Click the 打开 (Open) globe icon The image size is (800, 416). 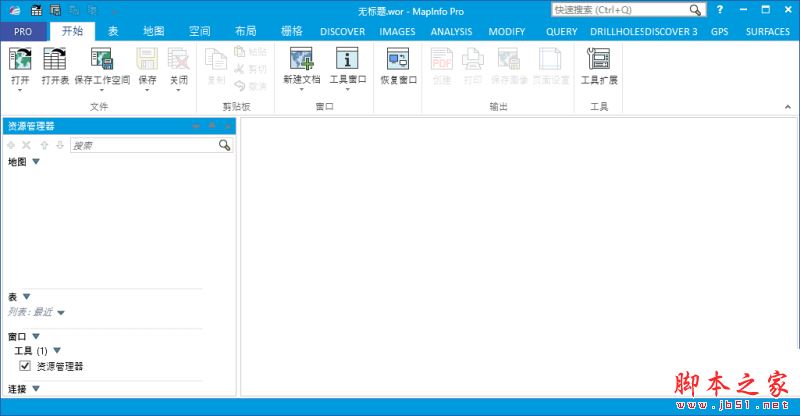click(20, 59)
